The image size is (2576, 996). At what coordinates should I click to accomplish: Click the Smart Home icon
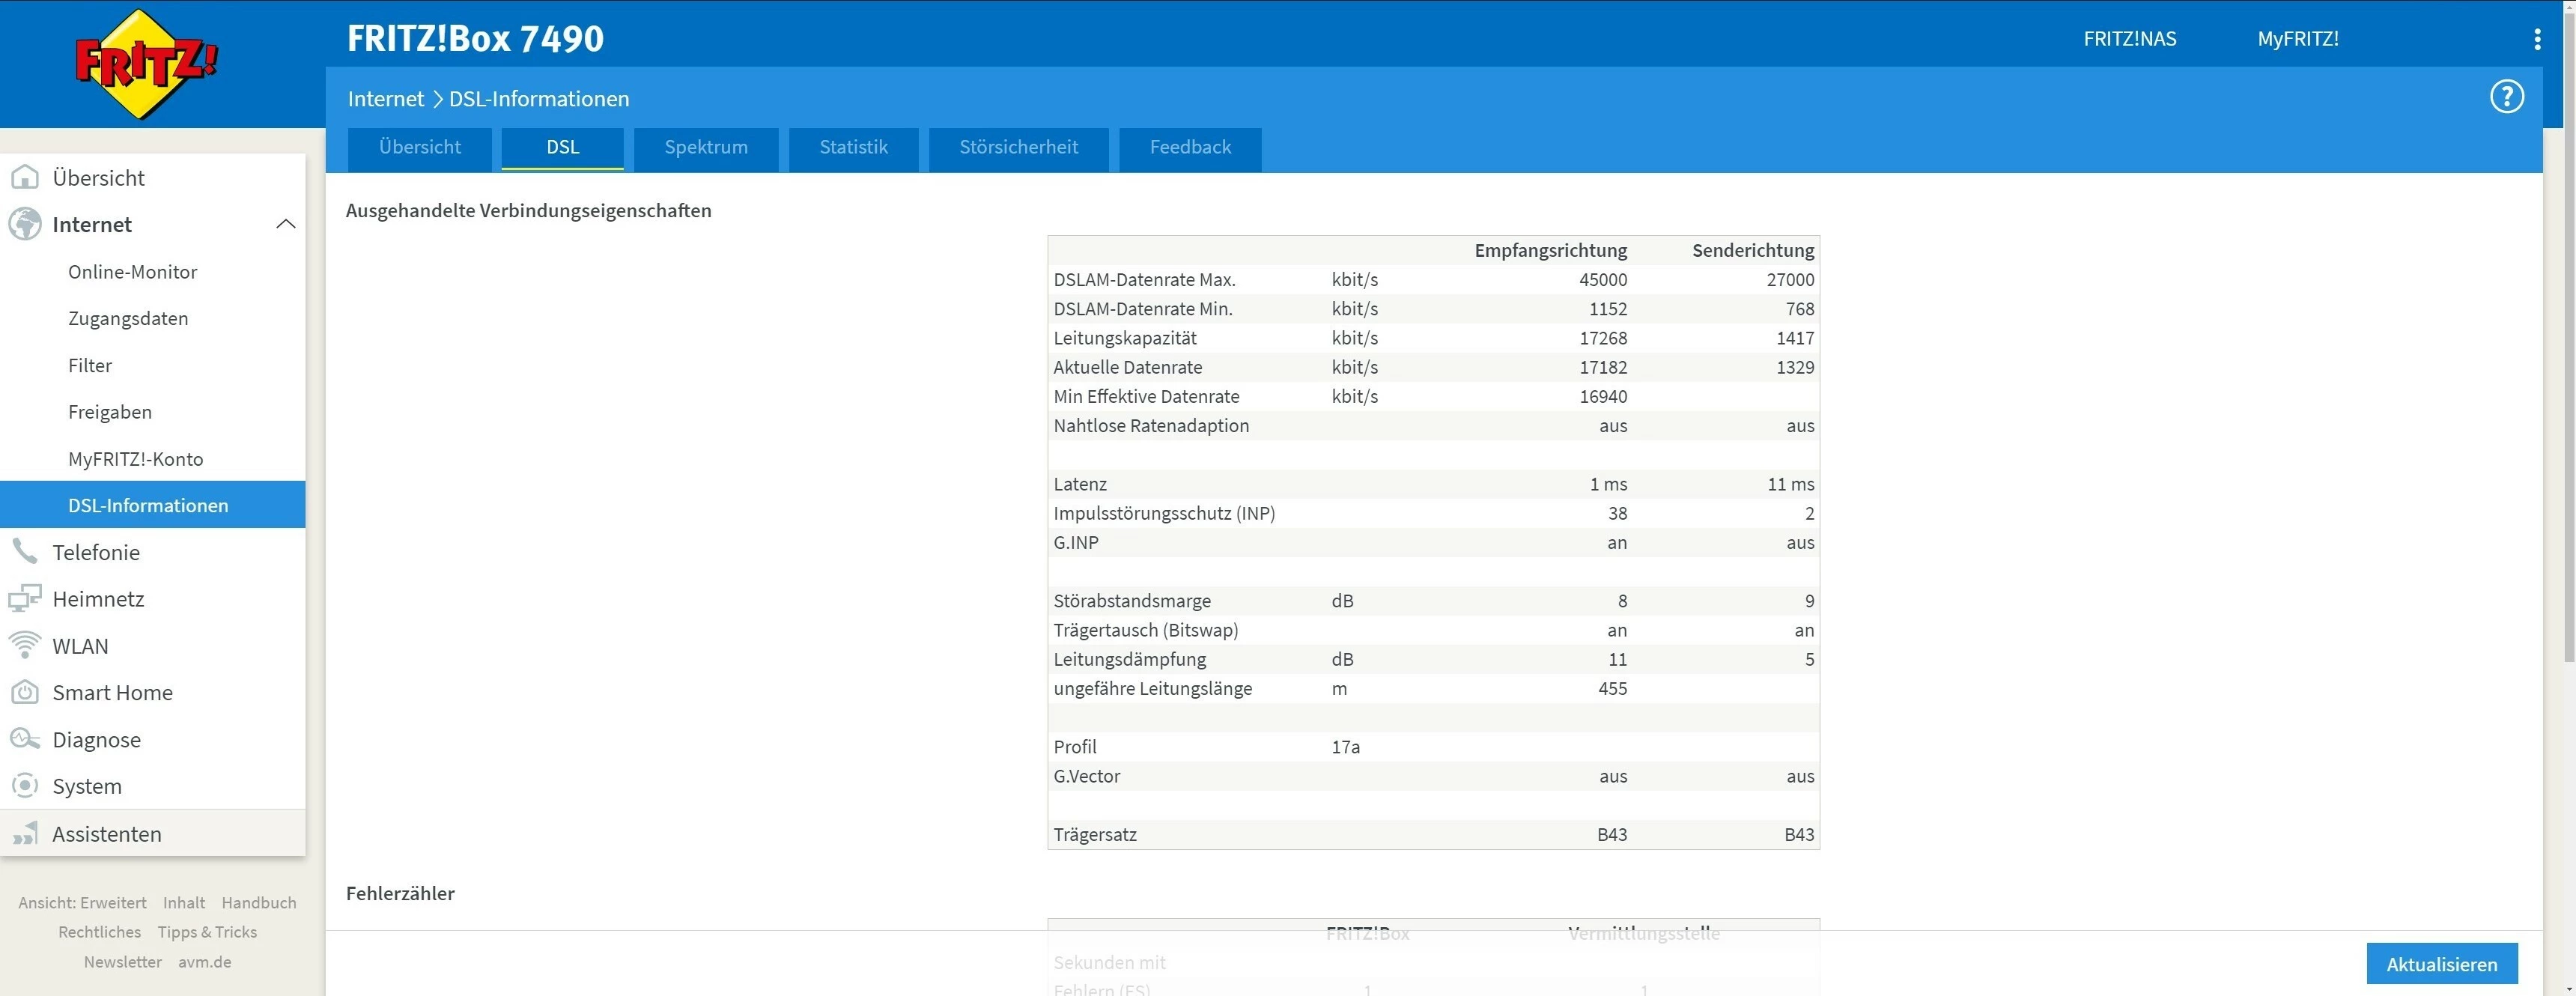tap(25, 692)
